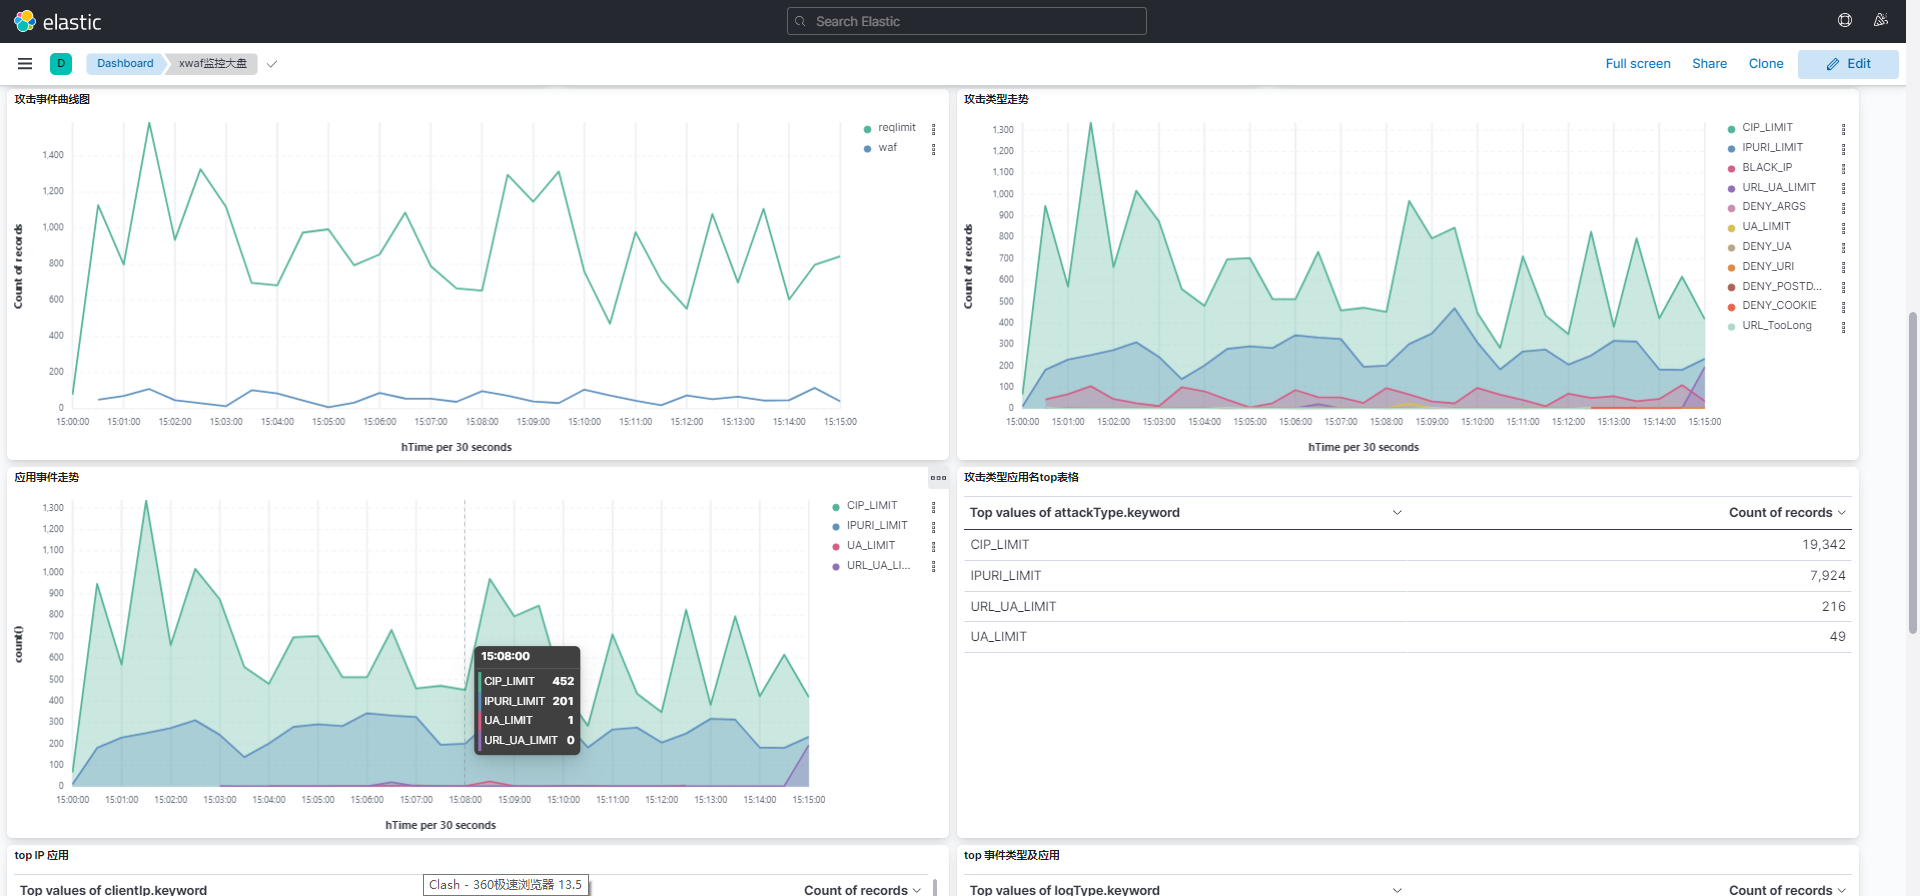The height and width of the screenshot is (896, 1920).
Task: Click the 216 count cell
Action: click(1833, 607)
